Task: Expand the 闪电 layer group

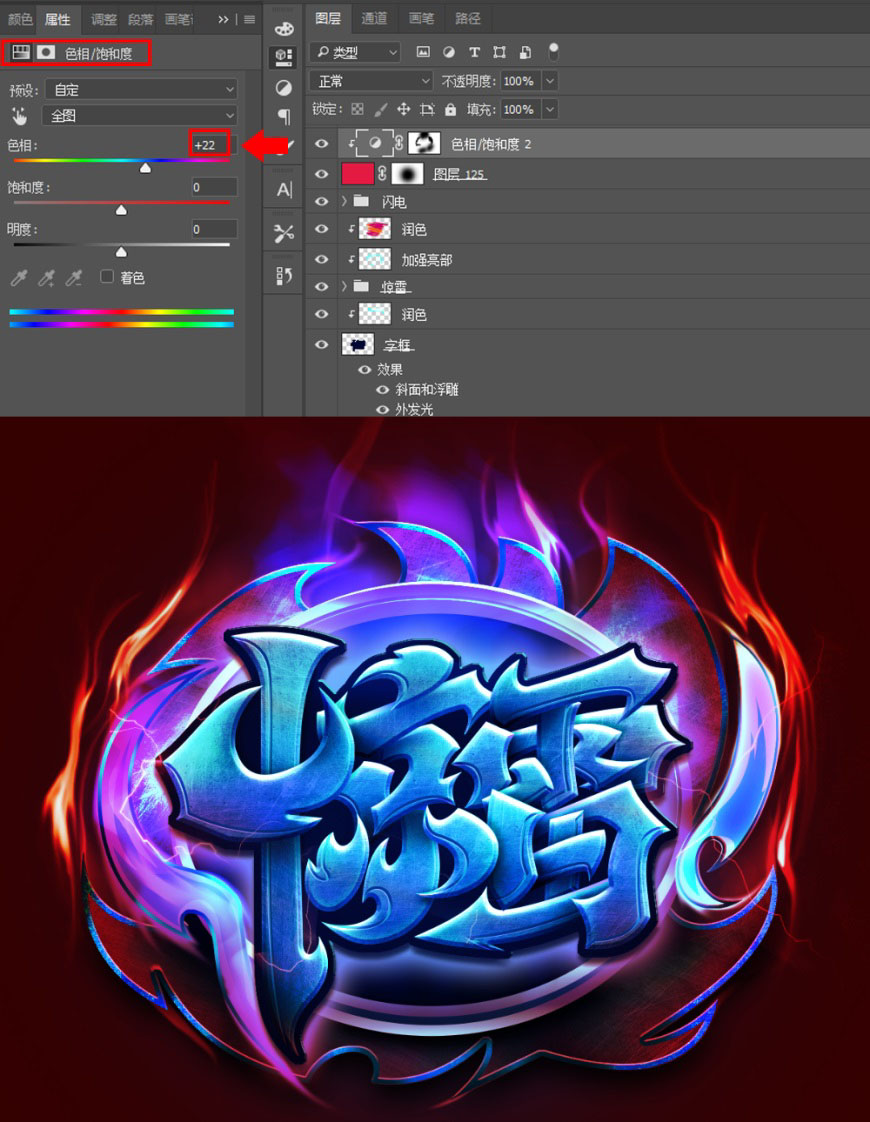Action: click(344, 202)
